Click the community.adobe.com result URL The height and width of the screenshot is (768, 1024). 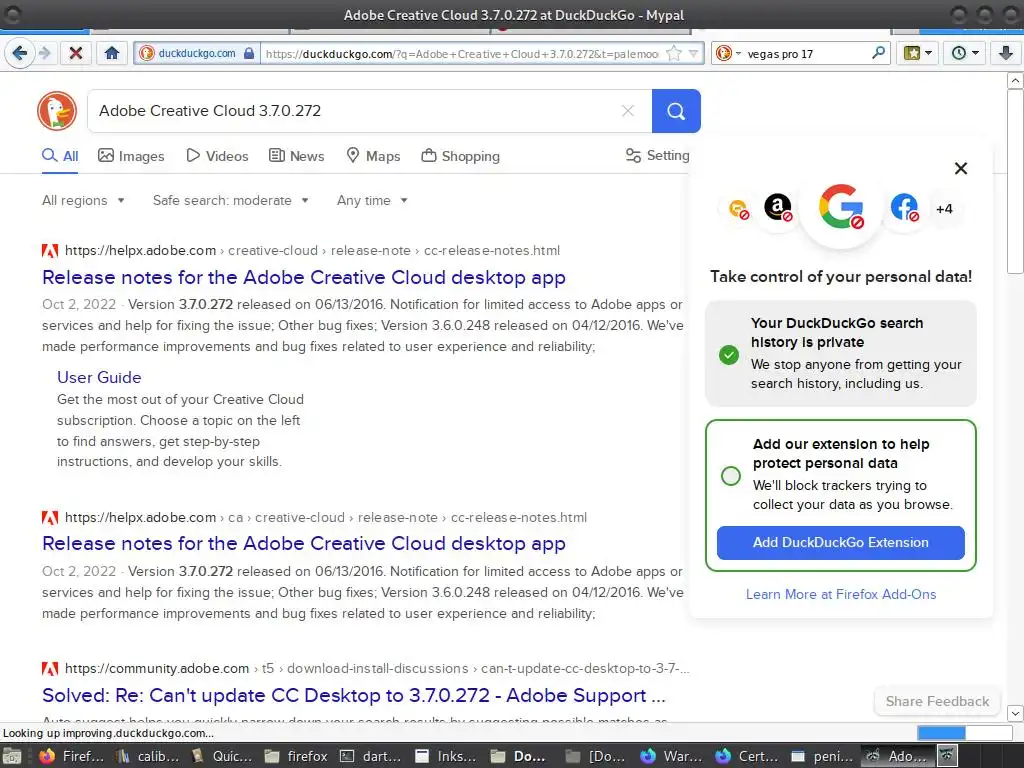click(x=377, y=669)
